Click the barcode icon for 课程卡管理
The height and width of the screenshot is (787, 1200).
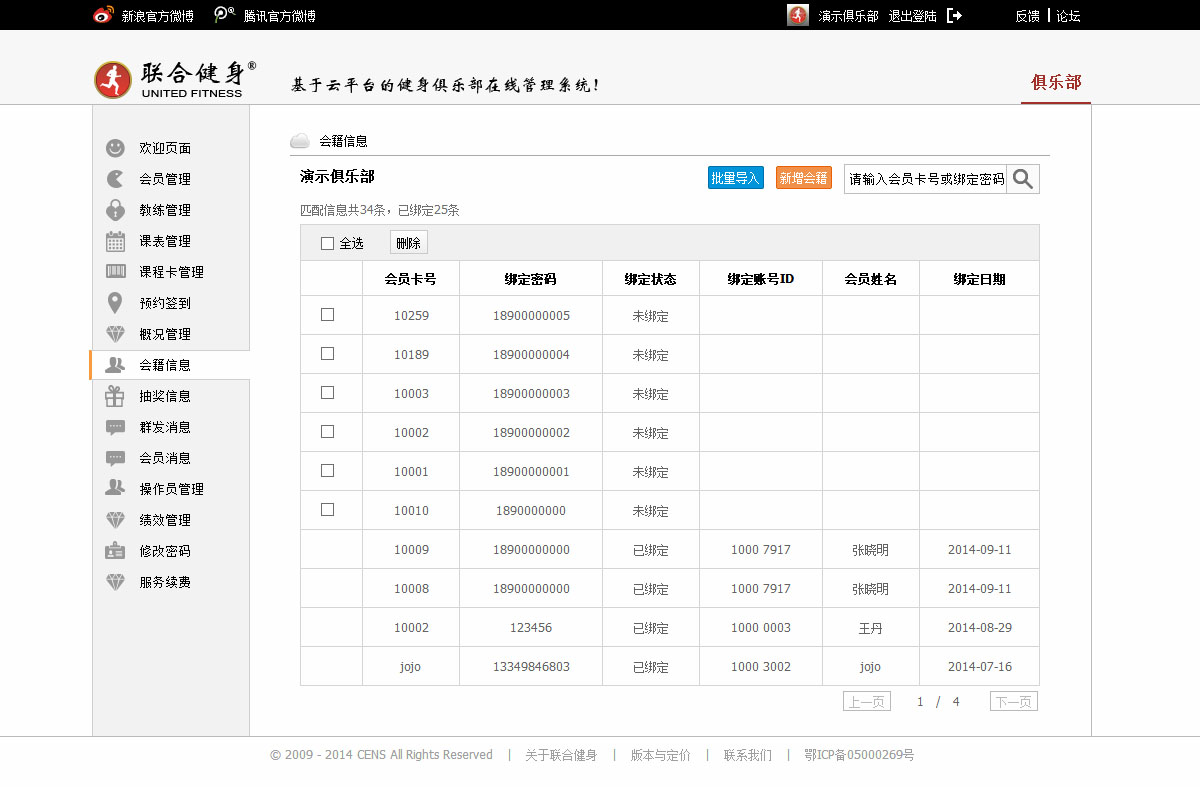point(116,272)
